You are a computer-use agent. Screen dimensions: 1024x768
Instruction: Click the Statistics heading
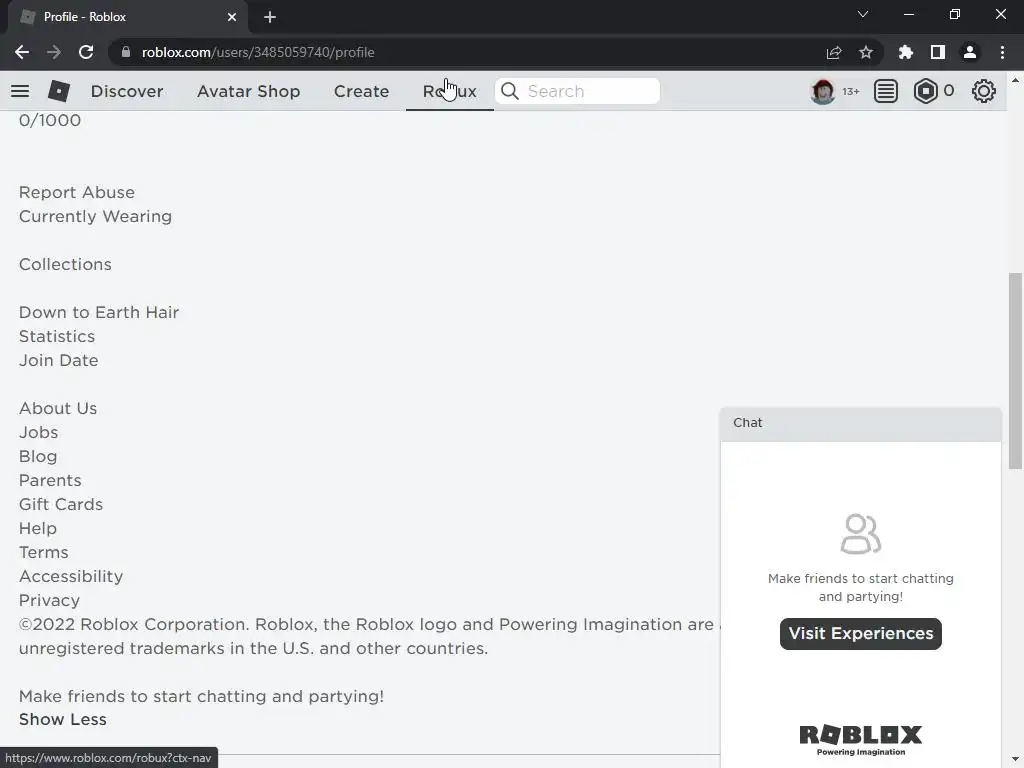click(x=57, y=336)
